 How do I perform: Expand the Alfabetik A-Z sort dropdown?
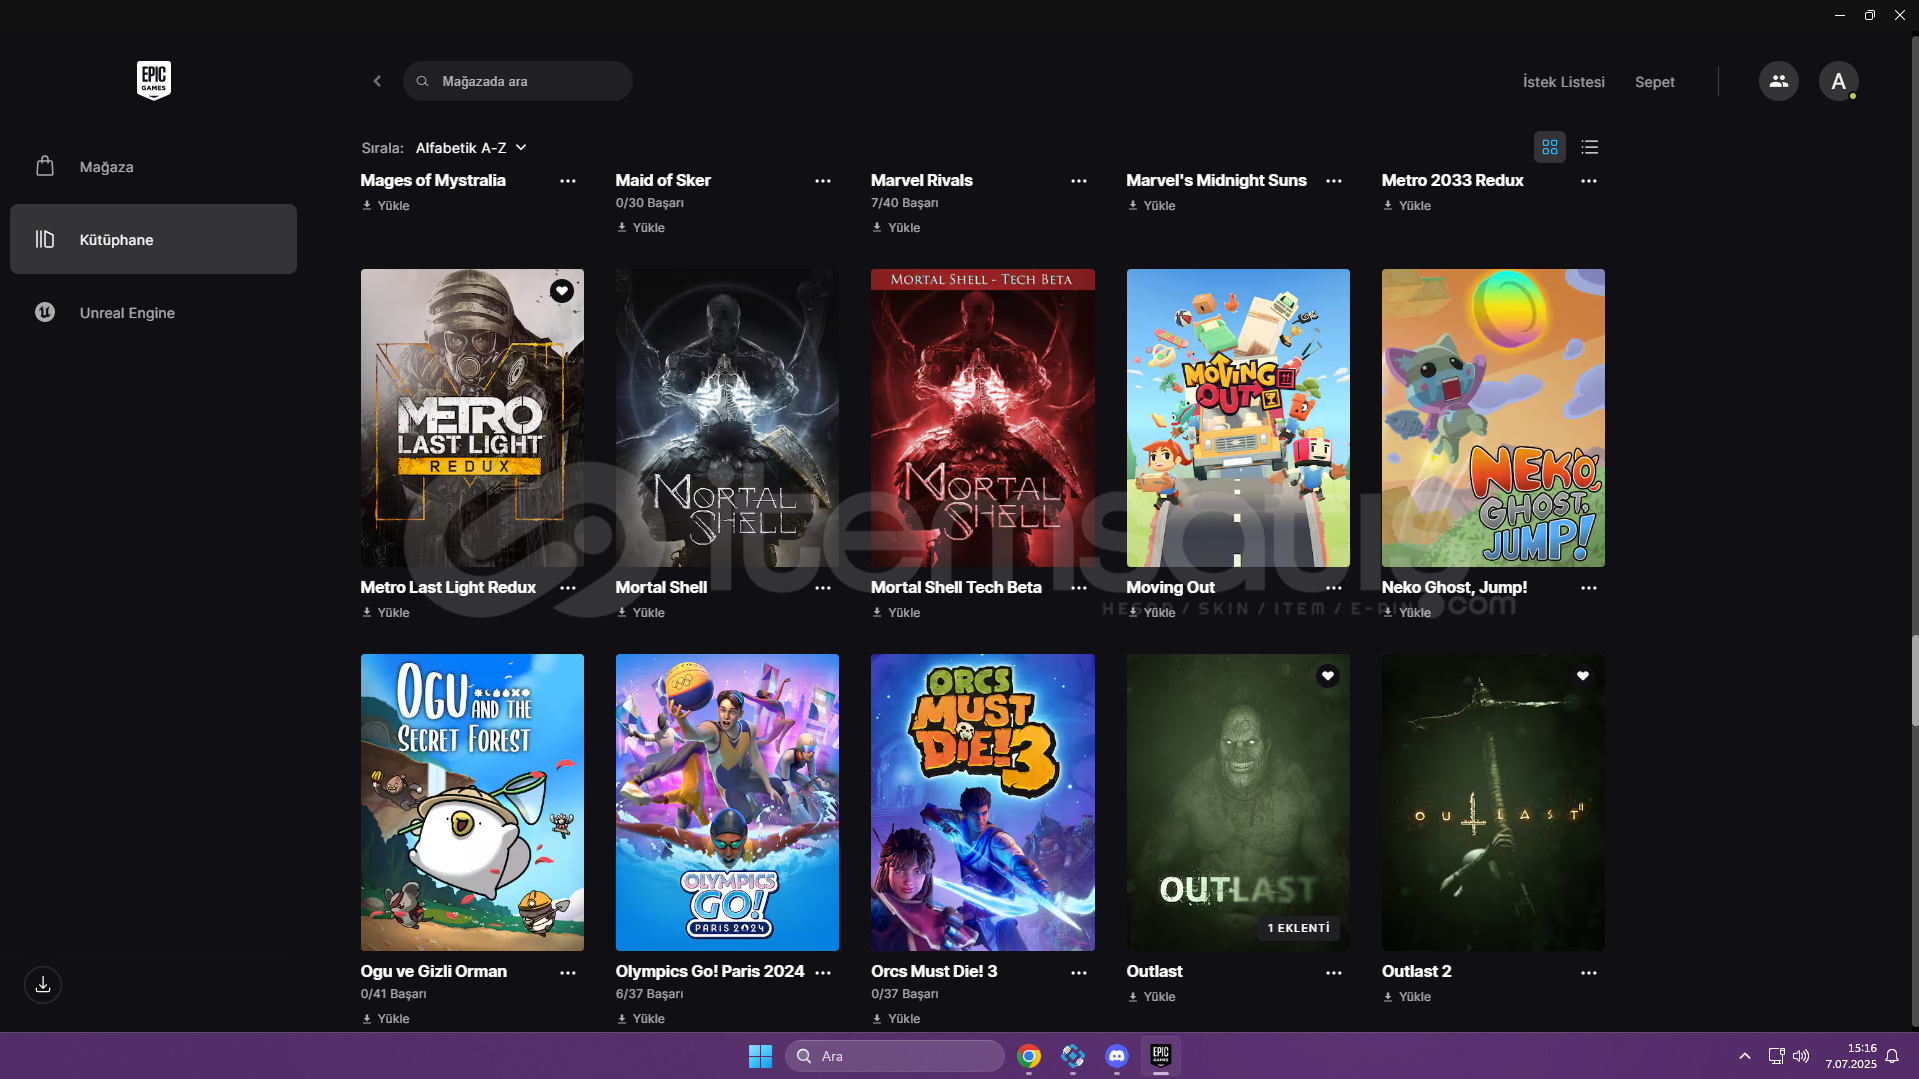pyautogui.click(x=471, y=148)
